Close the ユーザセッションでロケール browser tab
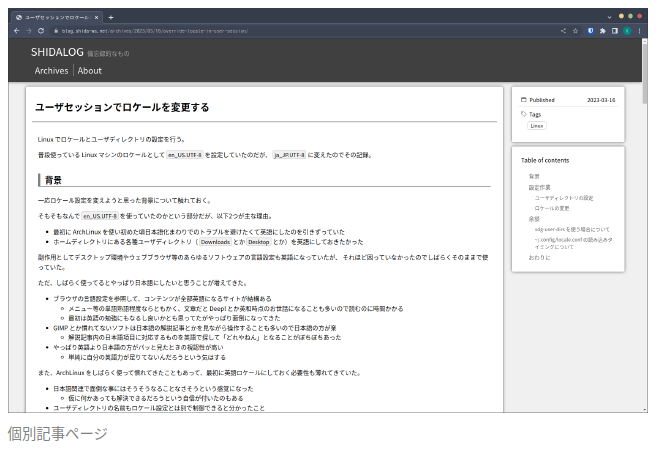Image resolution: width=661 pixels, height=457 pixels. tap(97, 17)
